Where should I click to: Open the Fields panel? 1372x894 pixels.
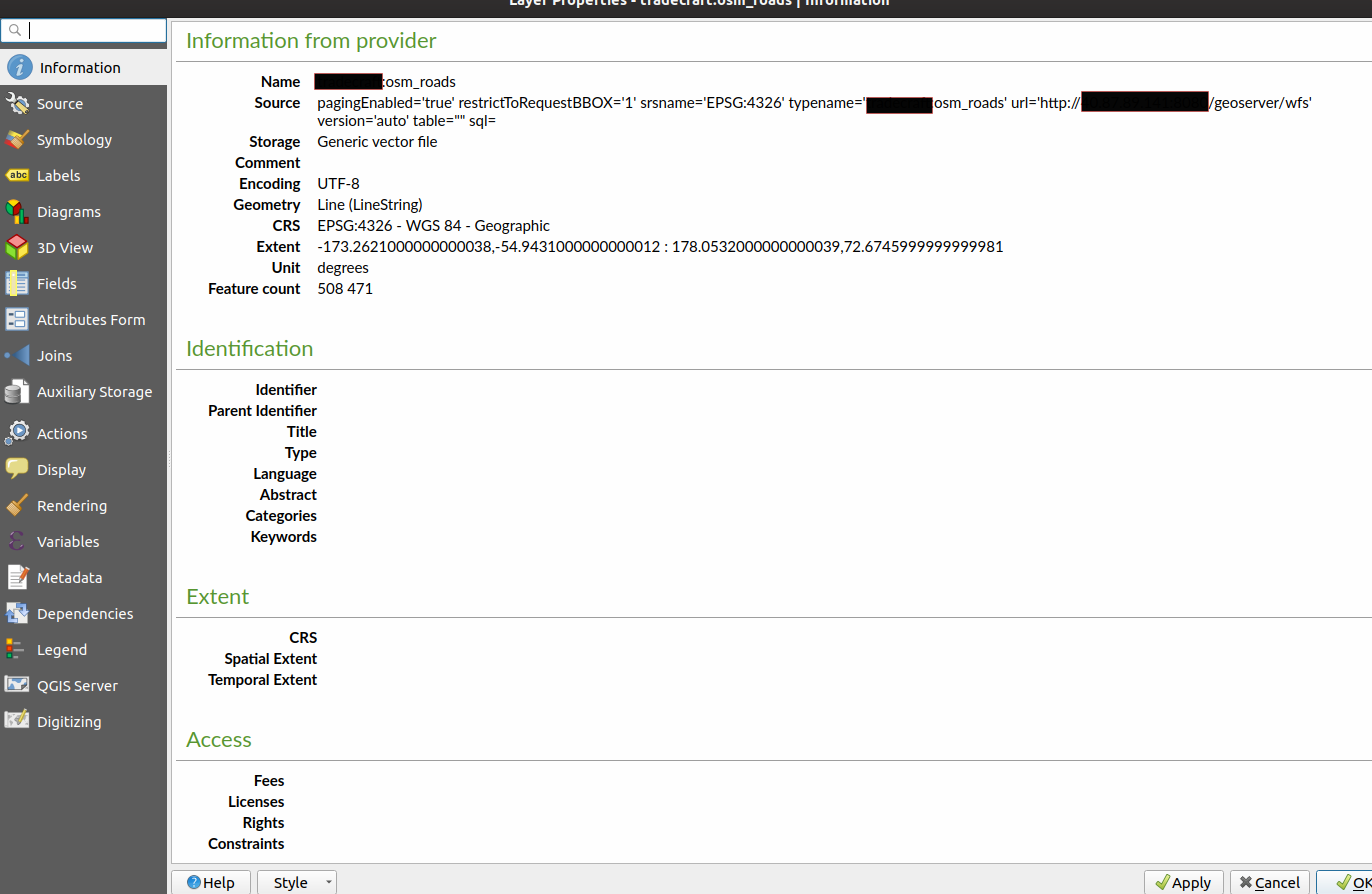(x=57, y=283)
